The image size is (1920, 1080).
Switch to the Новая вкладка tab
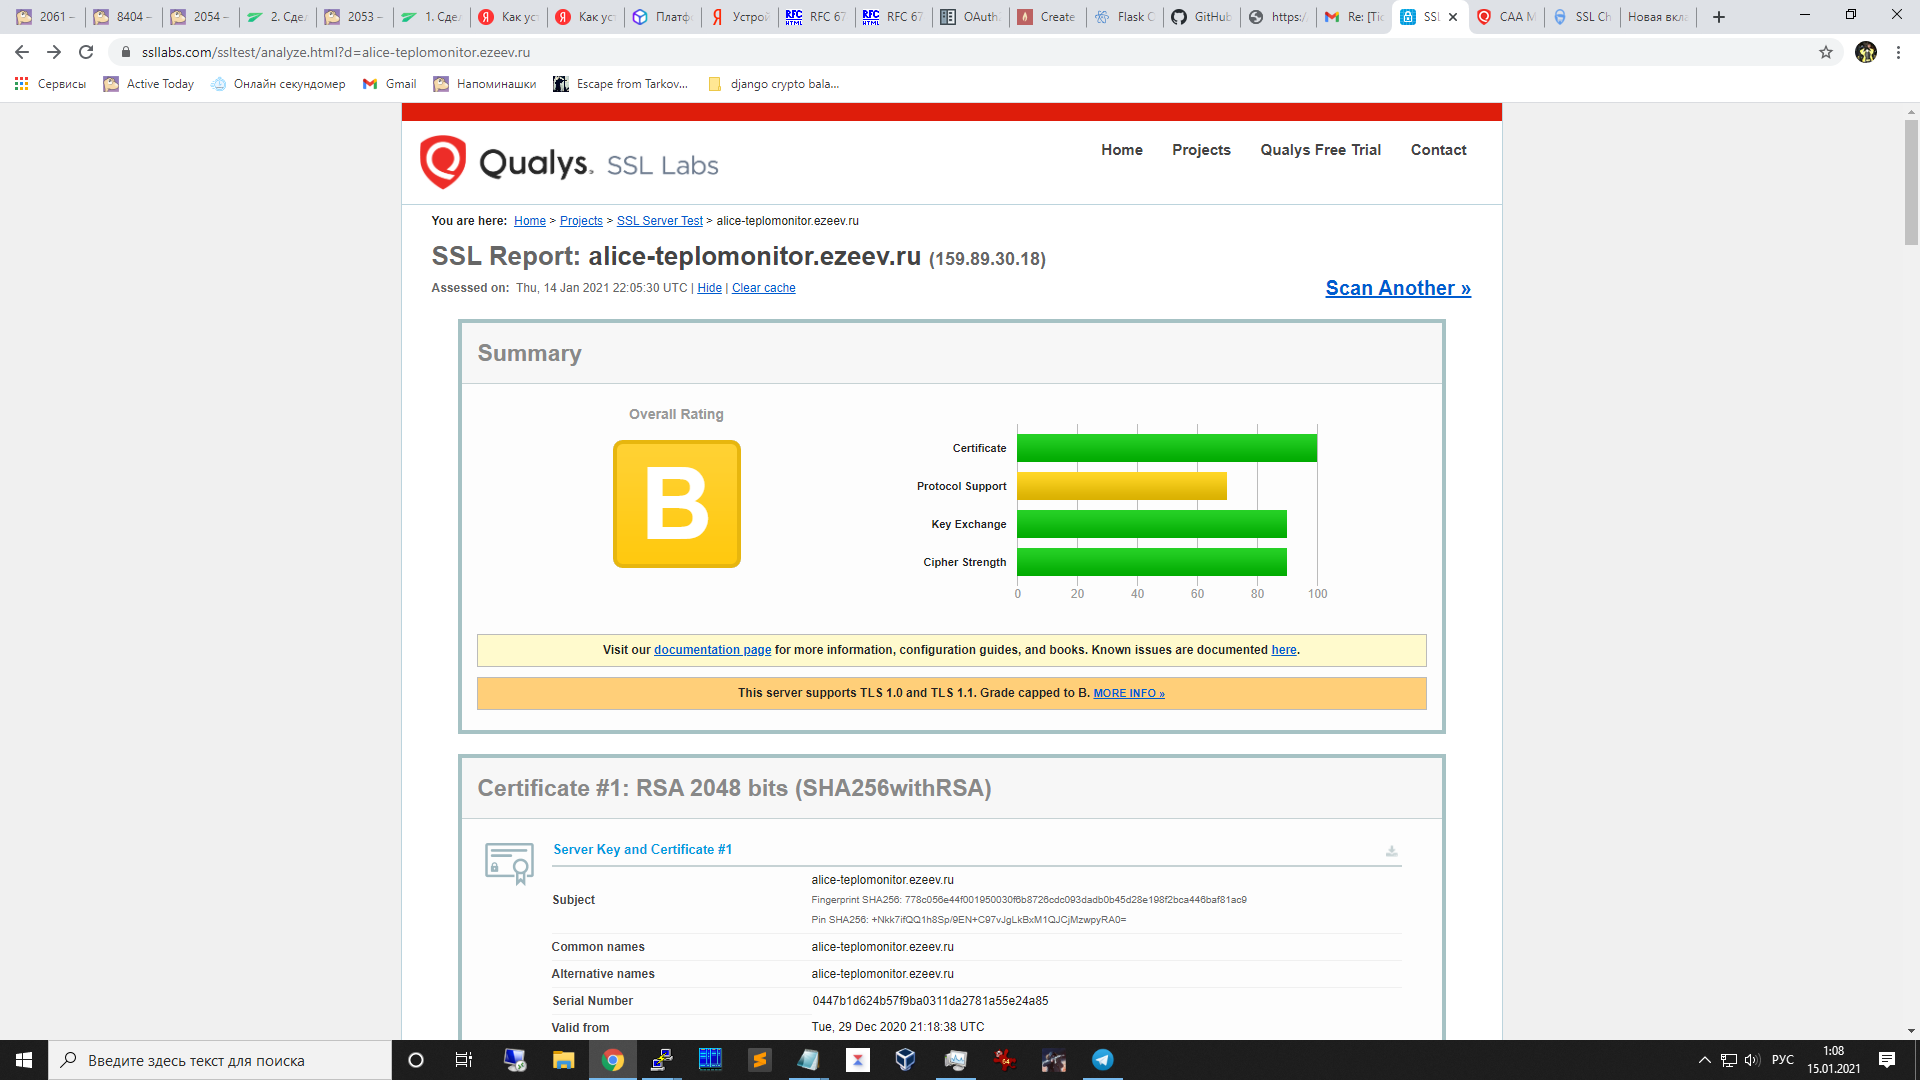pyautogui.click(x=1657, y=17)
